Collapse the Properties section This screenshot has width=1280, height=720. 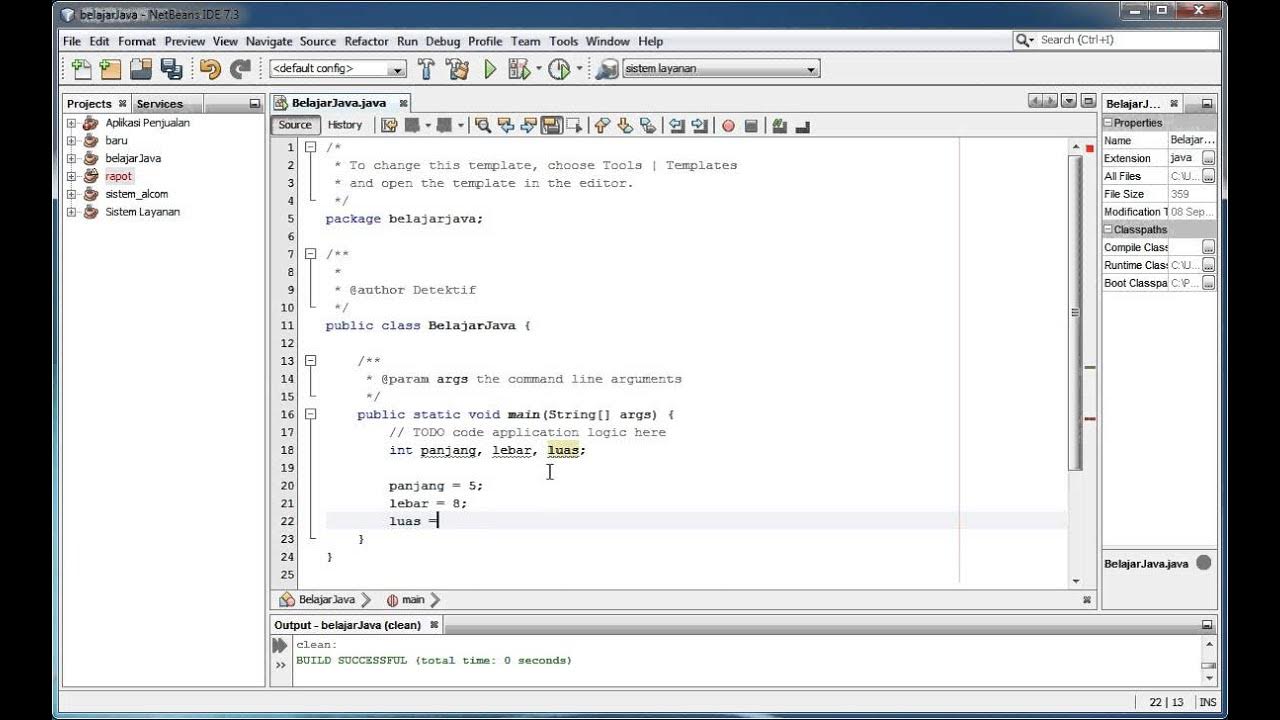pyautogui.click(x=1108, y=123)
